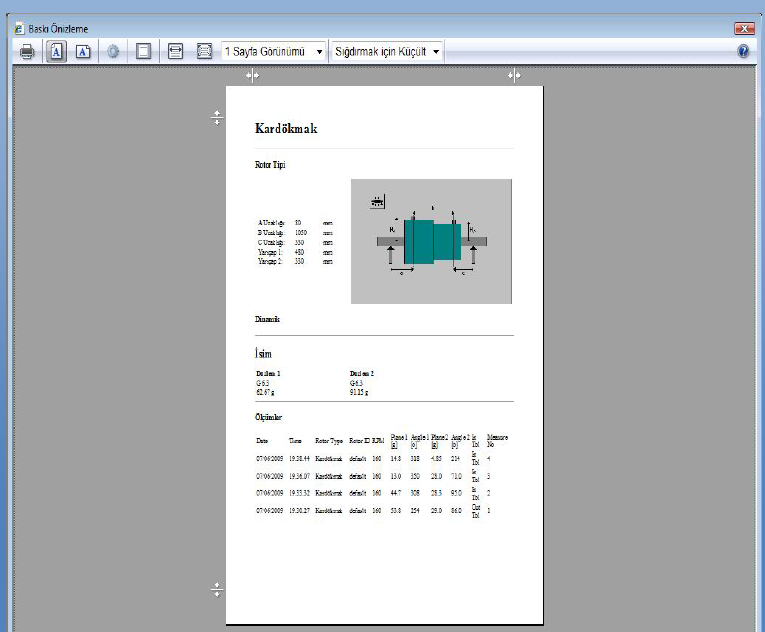This screenshot has width=765, height=632.
Task: Click the right margin handle above the page
Action: click(514, 76)
